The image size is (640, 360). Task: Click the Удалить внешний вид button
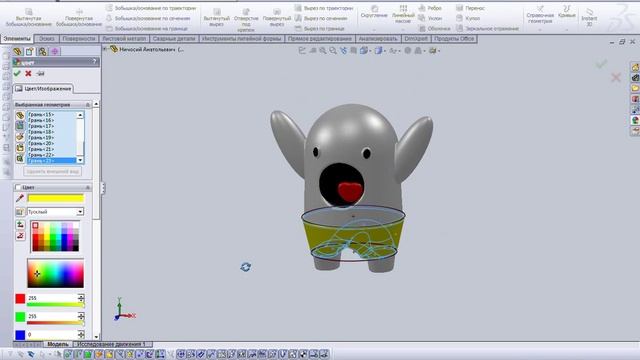pyautogui.click(x=52, y=172)
